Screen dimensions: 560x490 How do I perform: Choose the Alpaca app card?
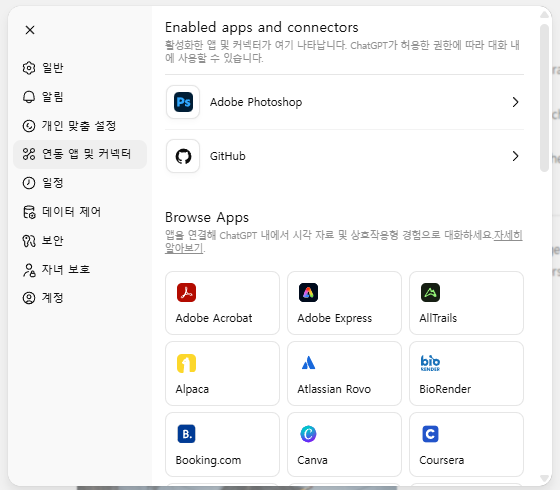222,374
